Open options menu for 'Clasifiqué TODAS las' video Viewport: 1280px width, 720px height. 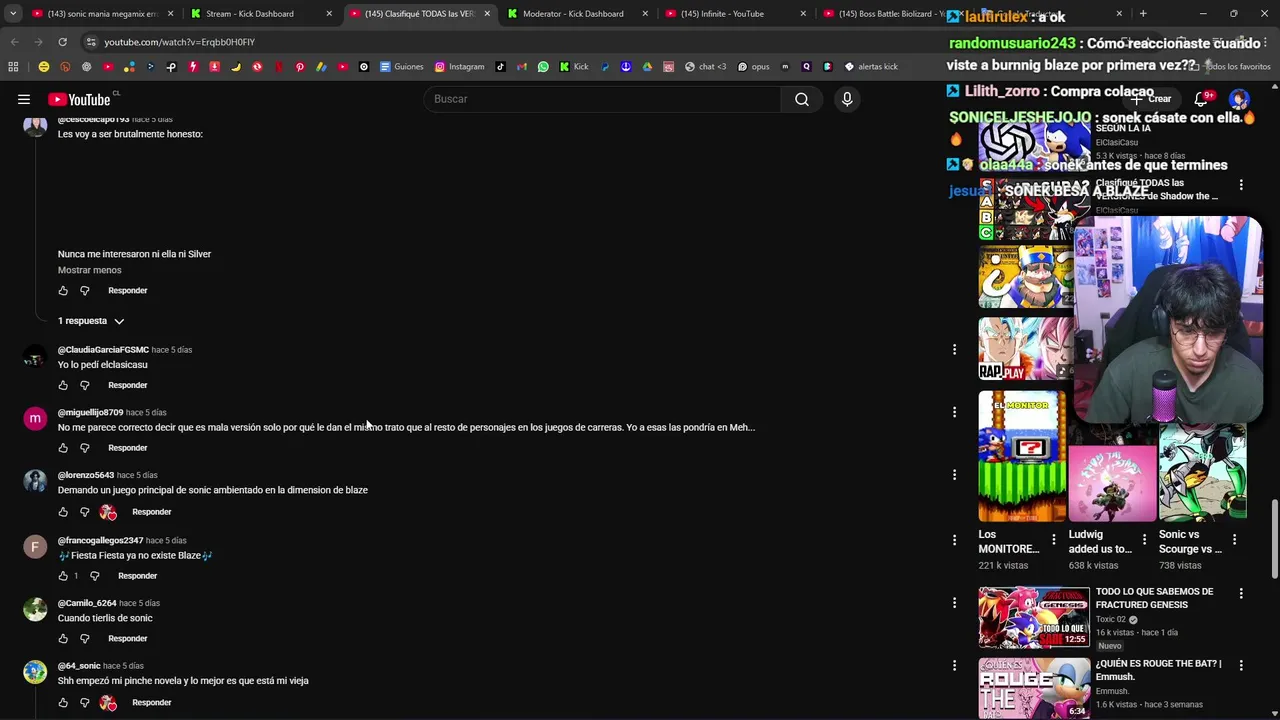1241,185
